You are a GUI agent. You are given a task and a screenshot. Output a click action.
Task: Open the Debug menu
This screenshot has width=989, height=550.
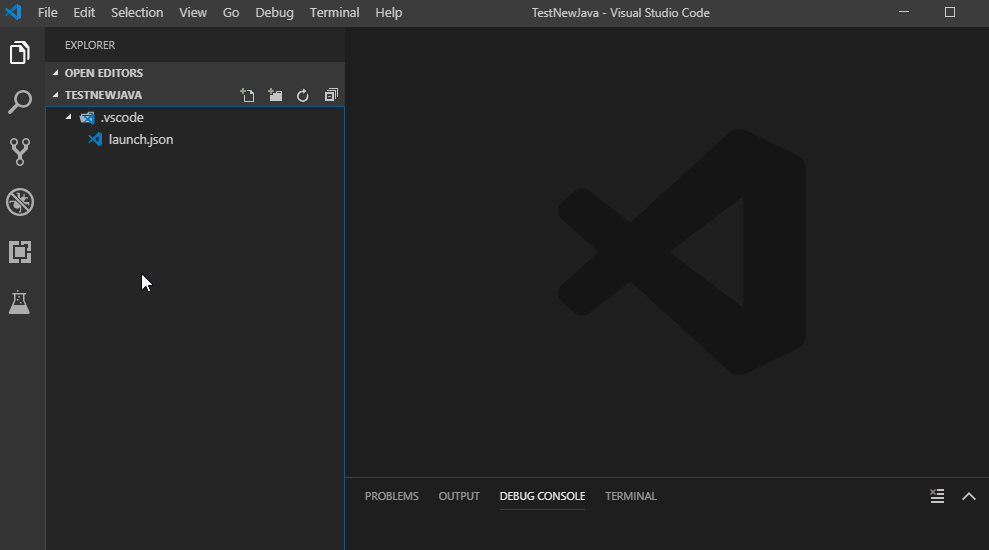tap(274, 13)
